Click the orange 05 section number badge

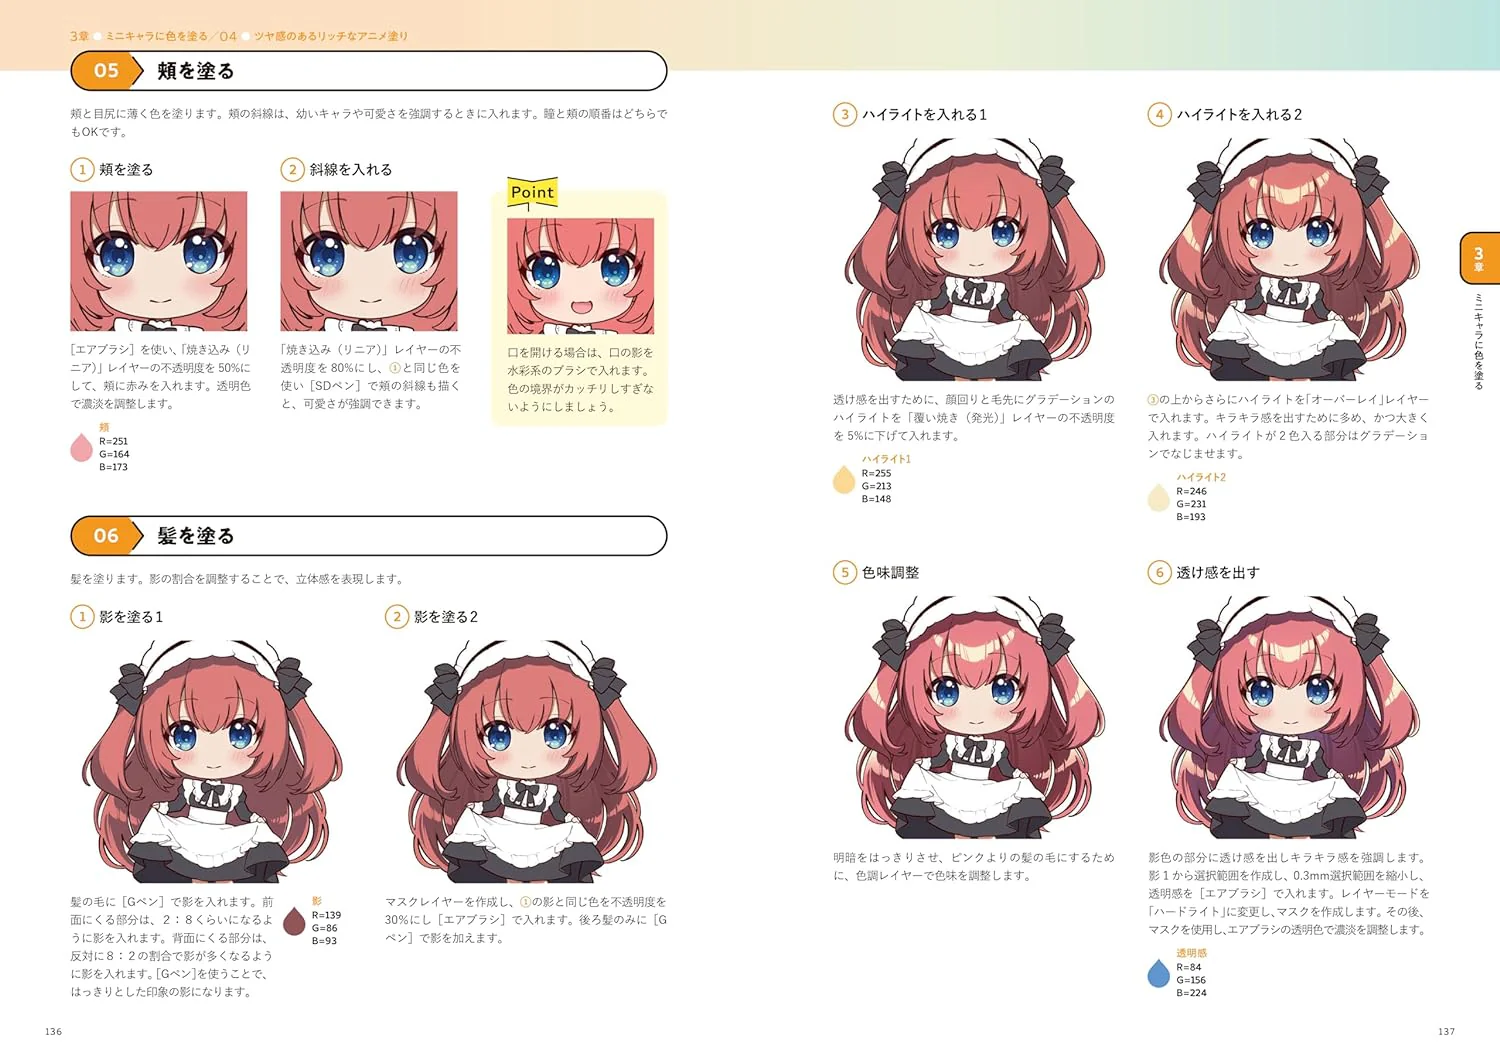107,71
